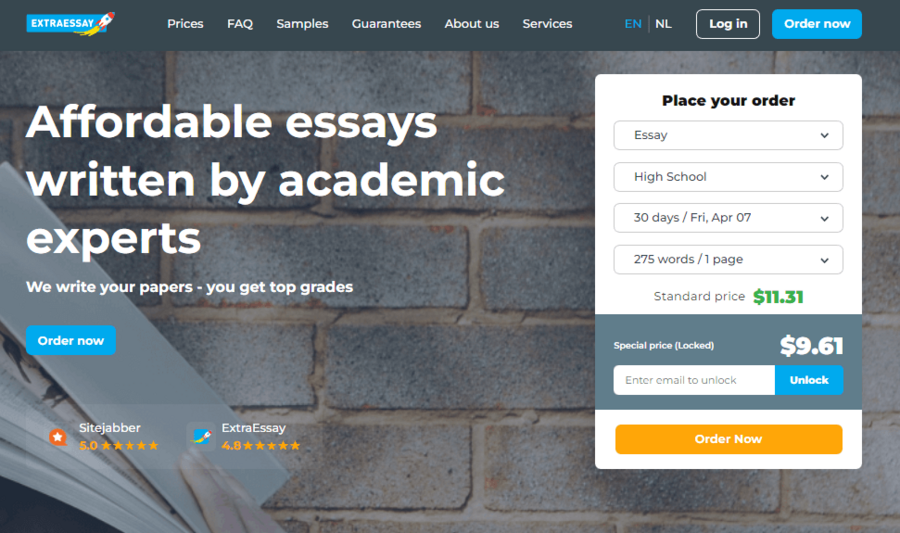Switch language to NL
900x533 pixels.
[663, 24]
